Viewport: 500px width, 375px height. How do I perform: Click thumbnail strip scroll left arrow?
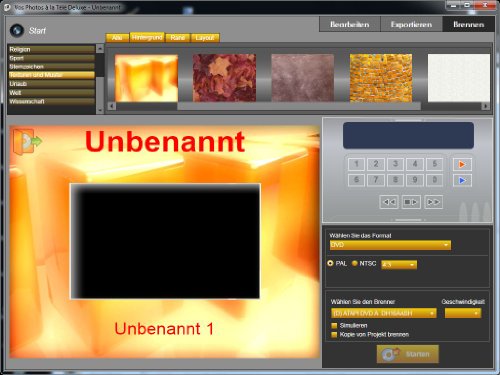point(112,106)
